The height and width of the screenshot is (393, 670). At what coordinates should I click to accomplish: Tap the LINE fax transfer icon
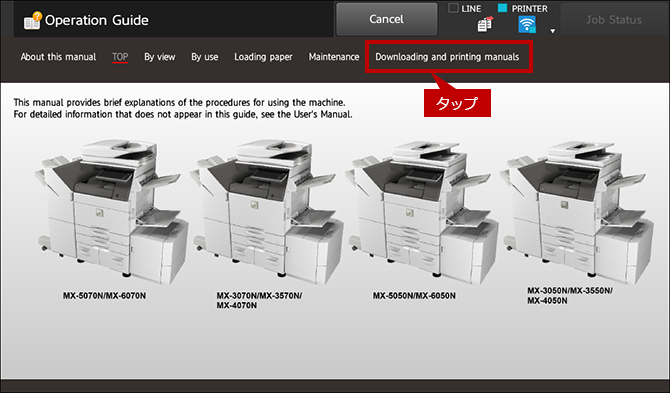(x=485, y=24)
